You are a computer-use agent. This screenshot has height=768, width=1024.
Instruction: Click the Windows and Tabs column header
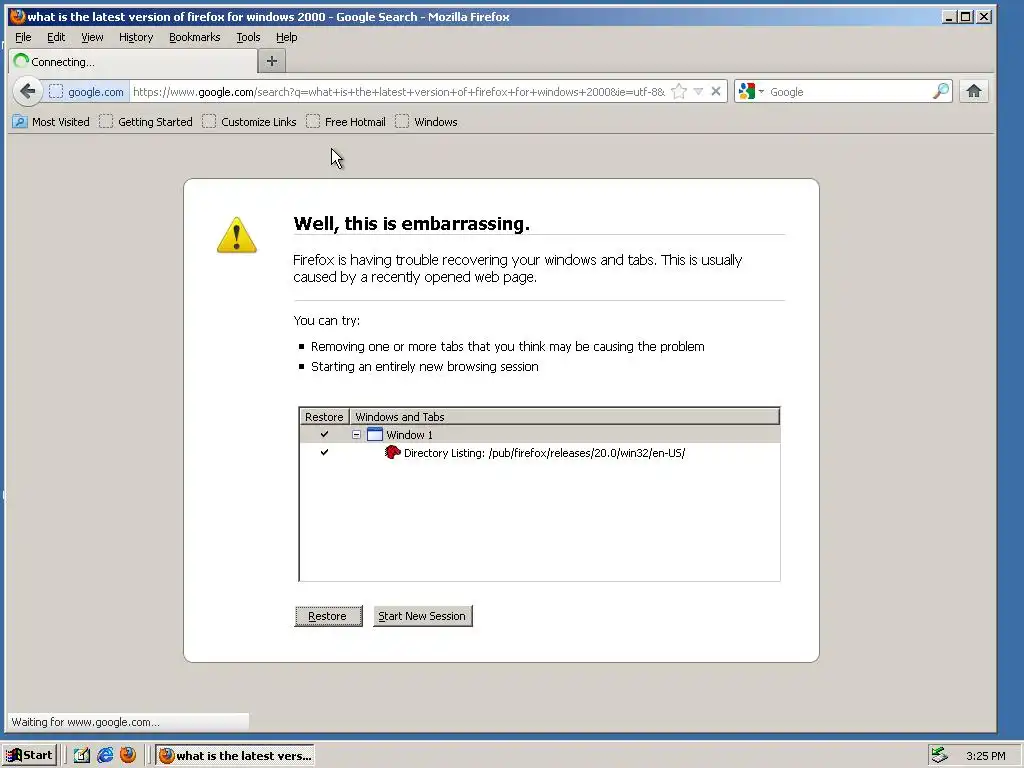tap(564, 417)
